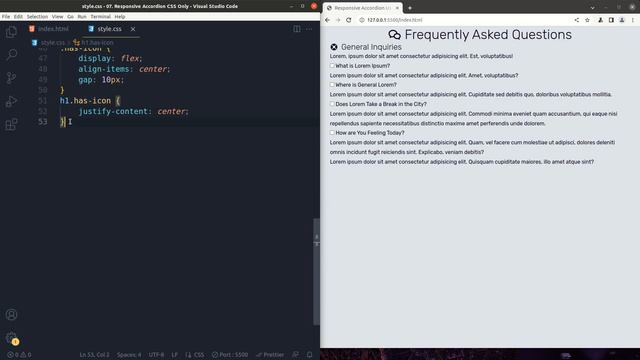This screenshot has width=640, height=360.
Task: Click 'justify-content' property on line 52
Action: [x=113, y=111]
